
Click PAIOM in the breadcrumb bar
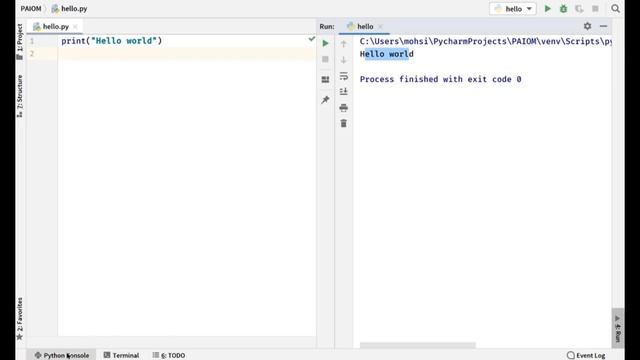[x=31, y=9]
